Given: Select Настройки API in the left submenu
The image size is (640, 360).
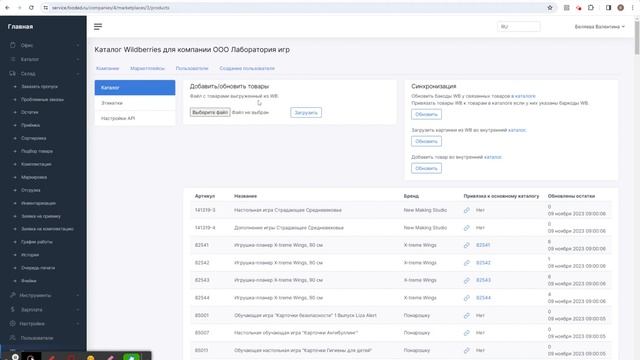Looking at the screenshot, I should (x=135, y=118).
